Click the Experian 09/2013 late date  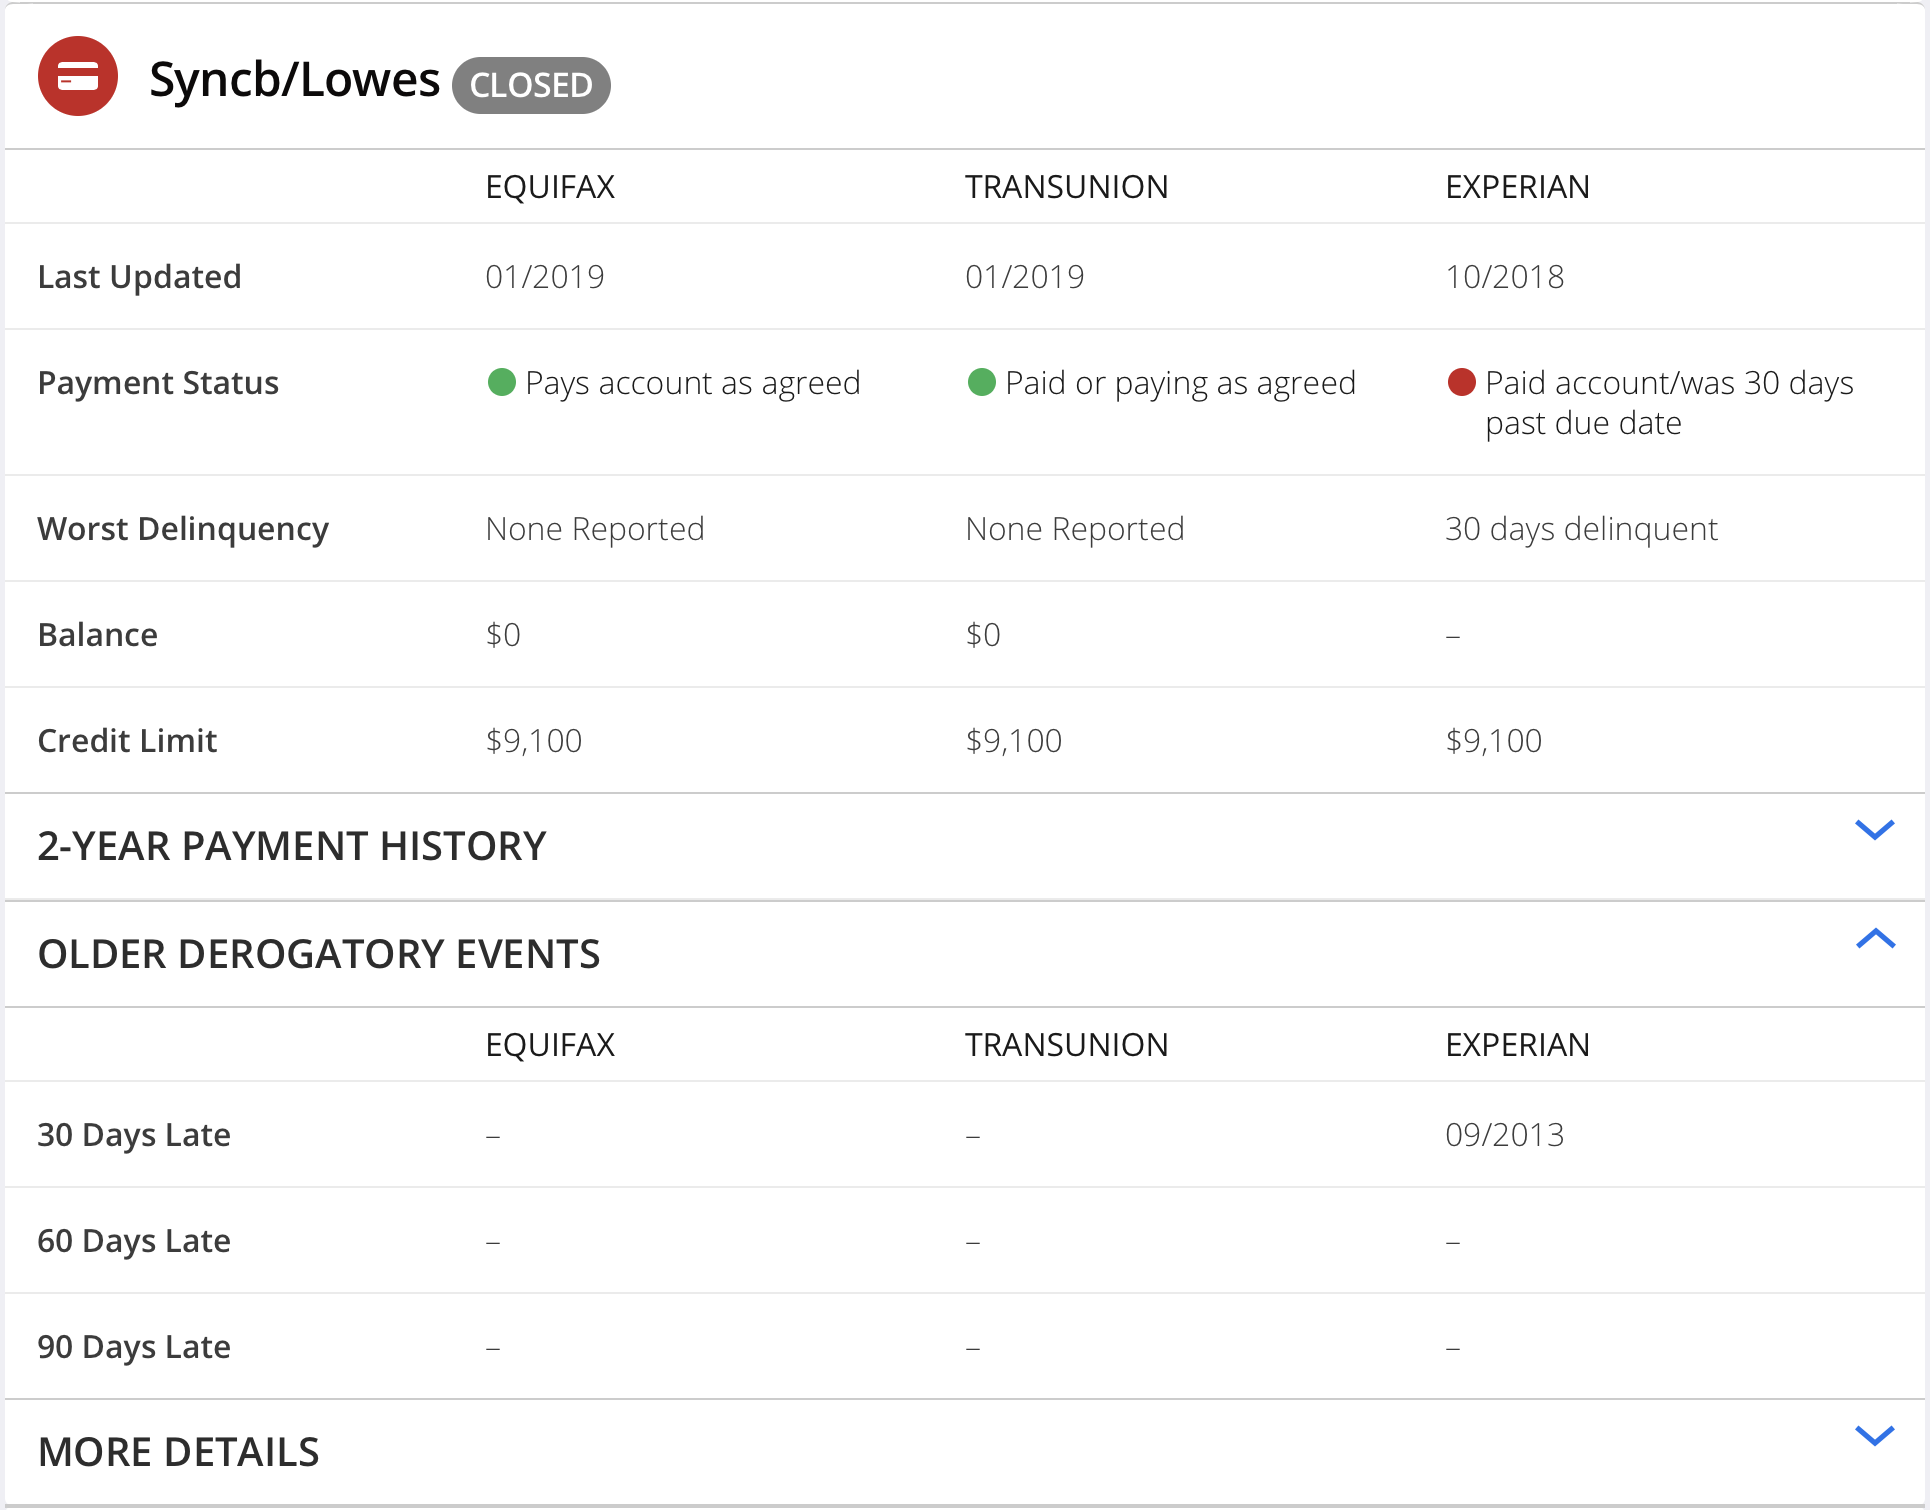pyautogui.click(x=1504, y=1135)
